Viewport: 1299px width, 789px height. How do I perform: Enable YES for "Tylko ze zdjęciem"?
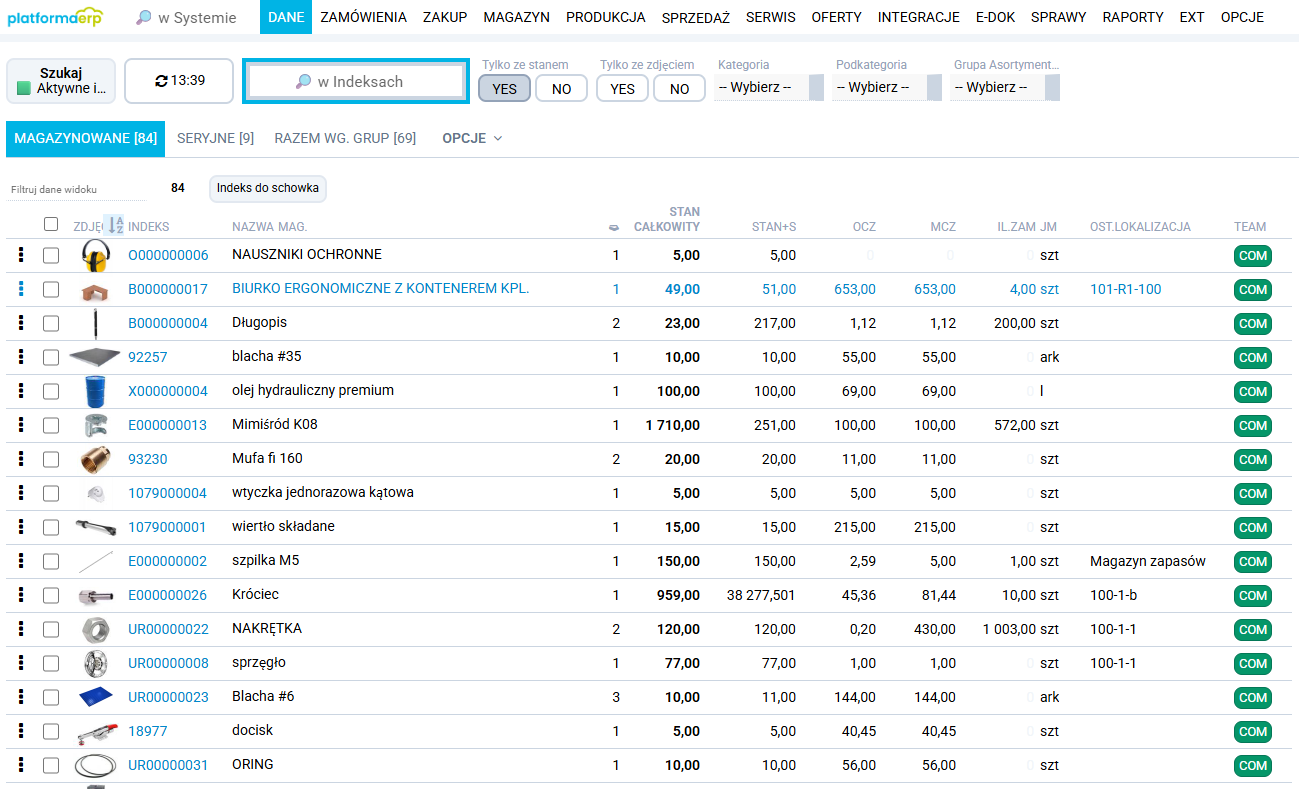coord(622,88)
